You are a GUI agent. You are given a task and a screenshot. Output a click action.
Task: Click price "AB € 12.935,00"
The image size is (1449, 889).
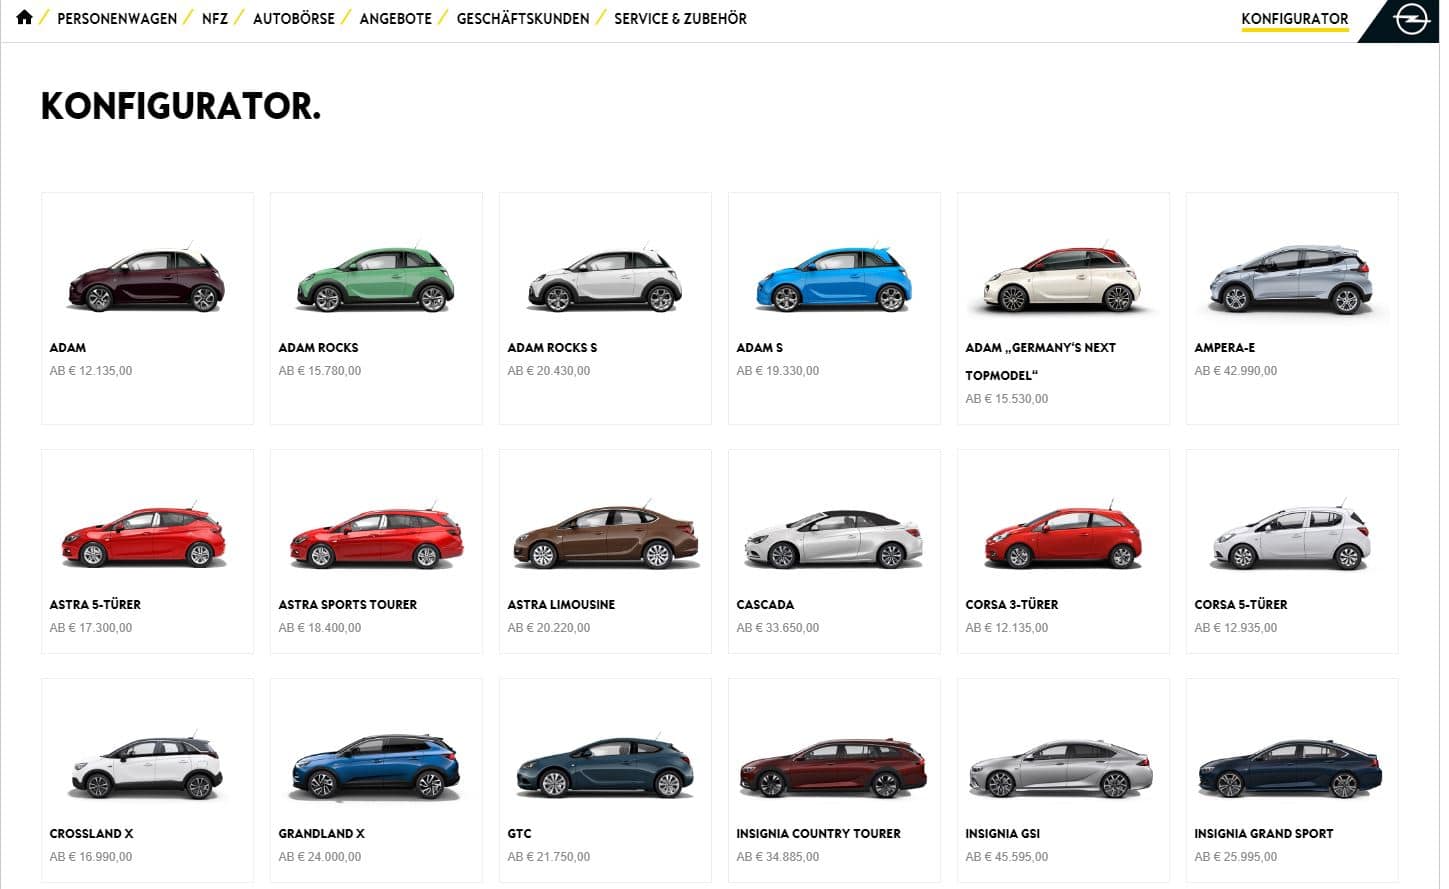pyautogui.click(x=1235, y=628)
